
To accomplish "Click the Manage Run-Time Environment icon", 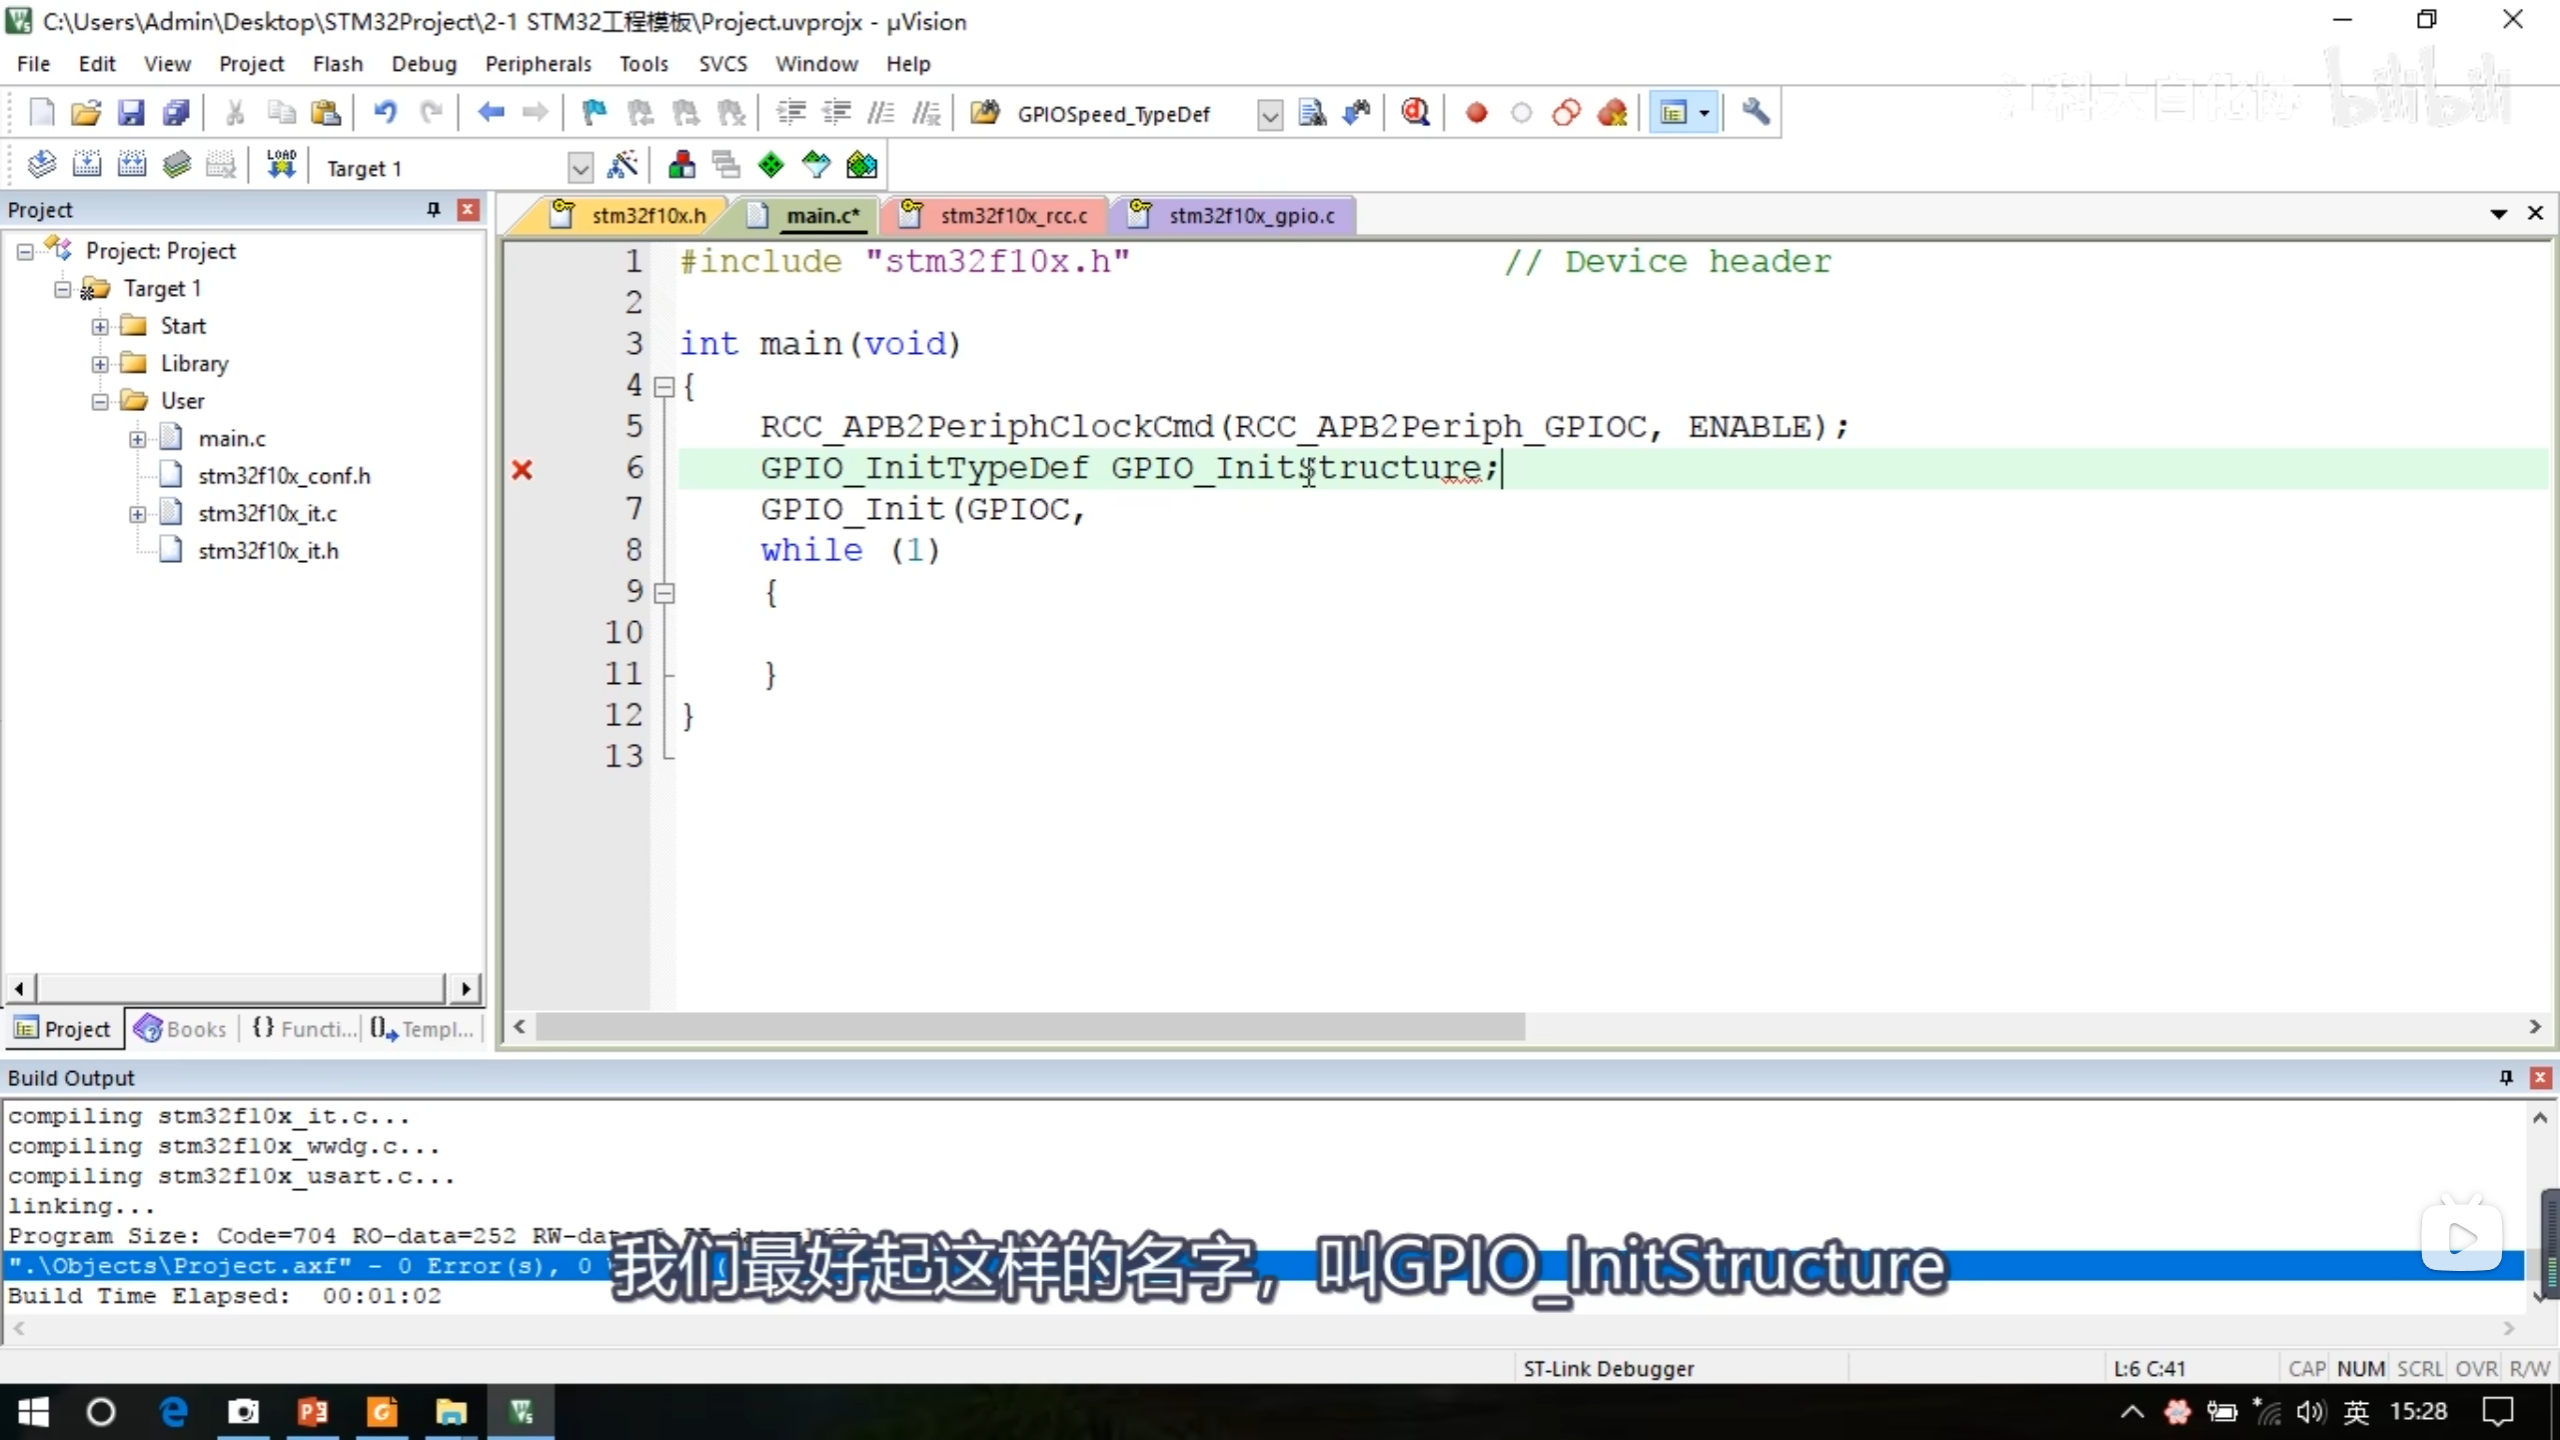I will (771, 166).
